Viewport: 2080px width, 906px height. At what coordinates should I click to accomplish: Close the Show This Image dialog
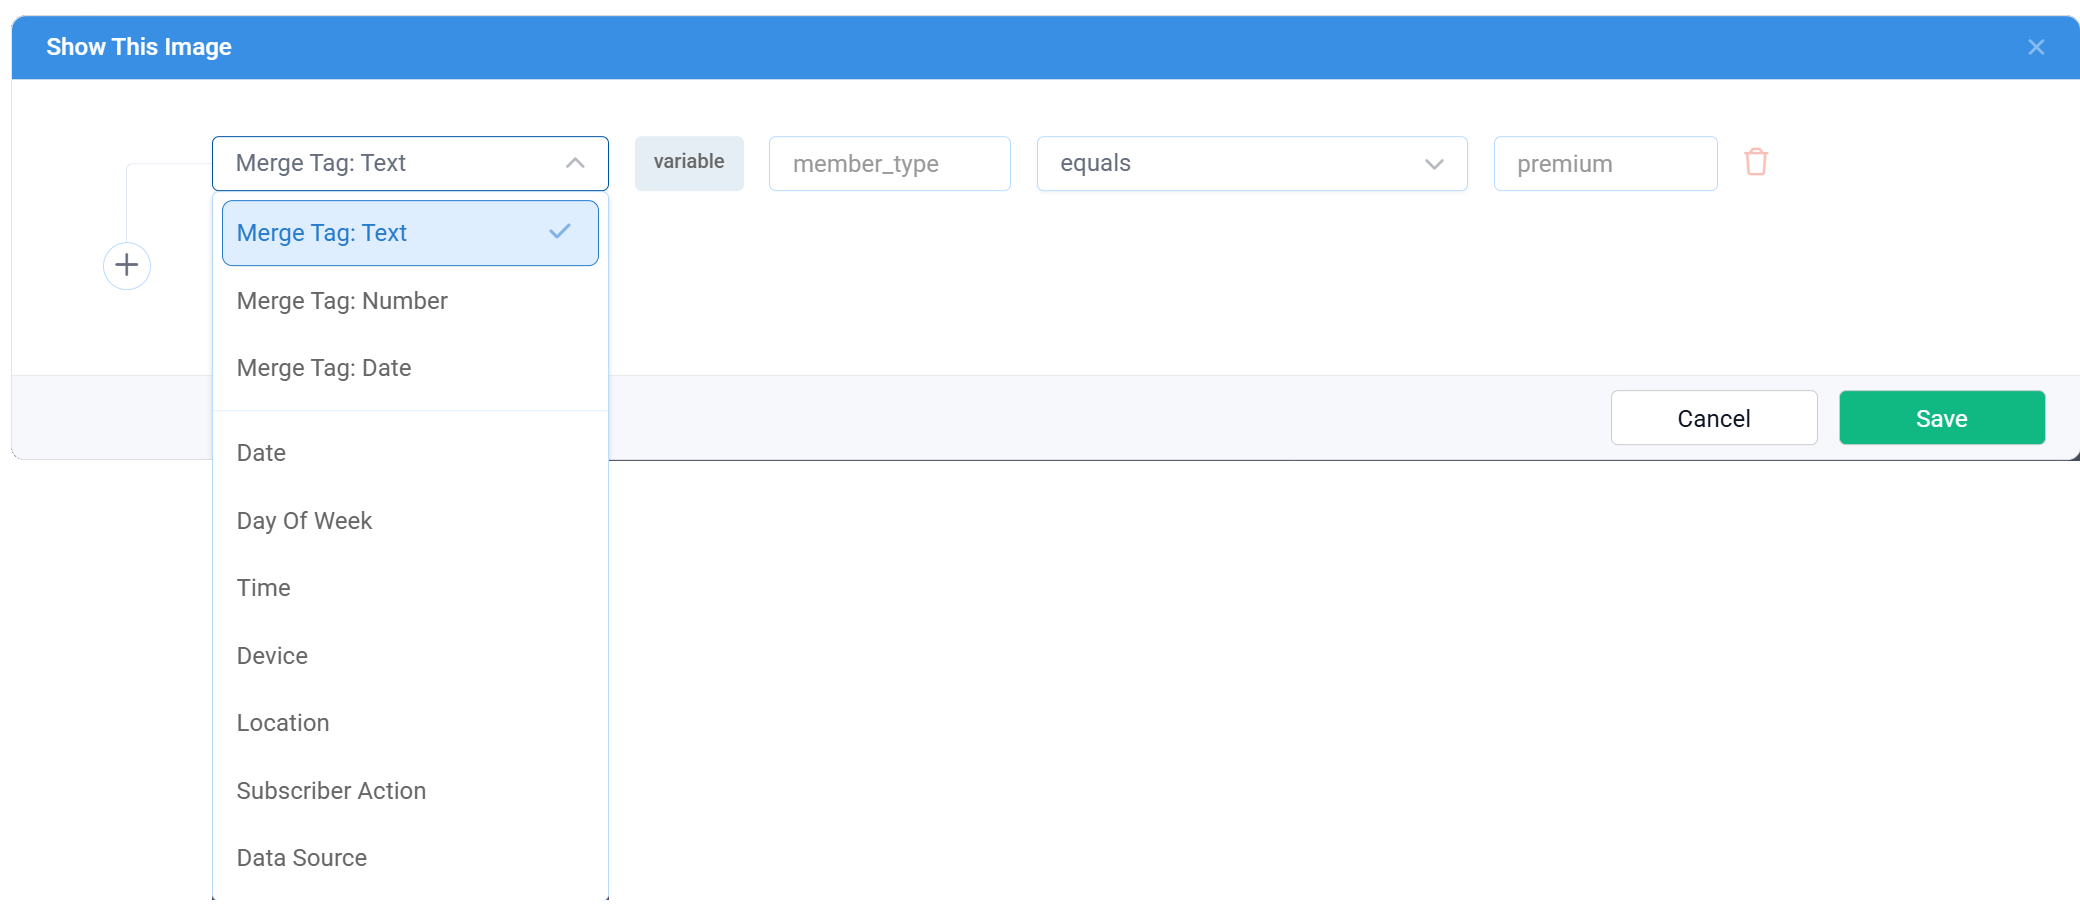pyautogui.click(x=2036, y=46)
